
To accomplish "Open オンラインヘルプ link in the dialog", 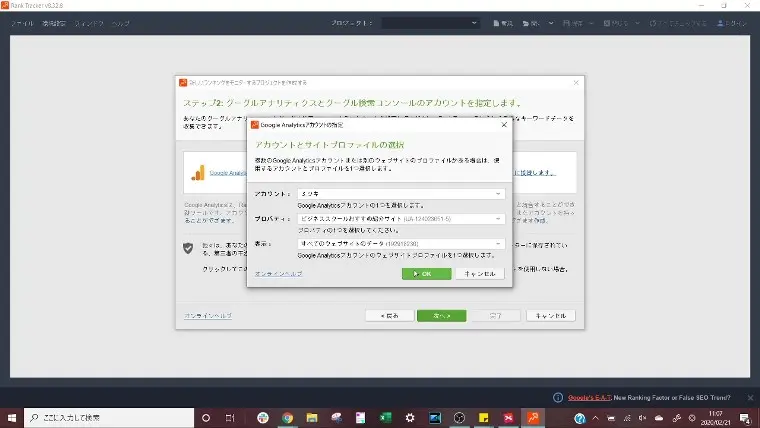I will 278,273.
